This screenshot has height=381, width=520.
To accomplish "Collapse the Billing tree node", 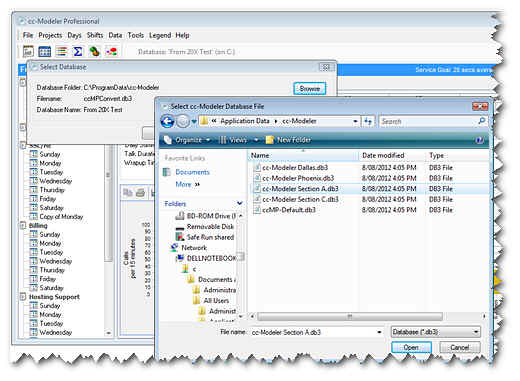I will (x=23, y=226).
